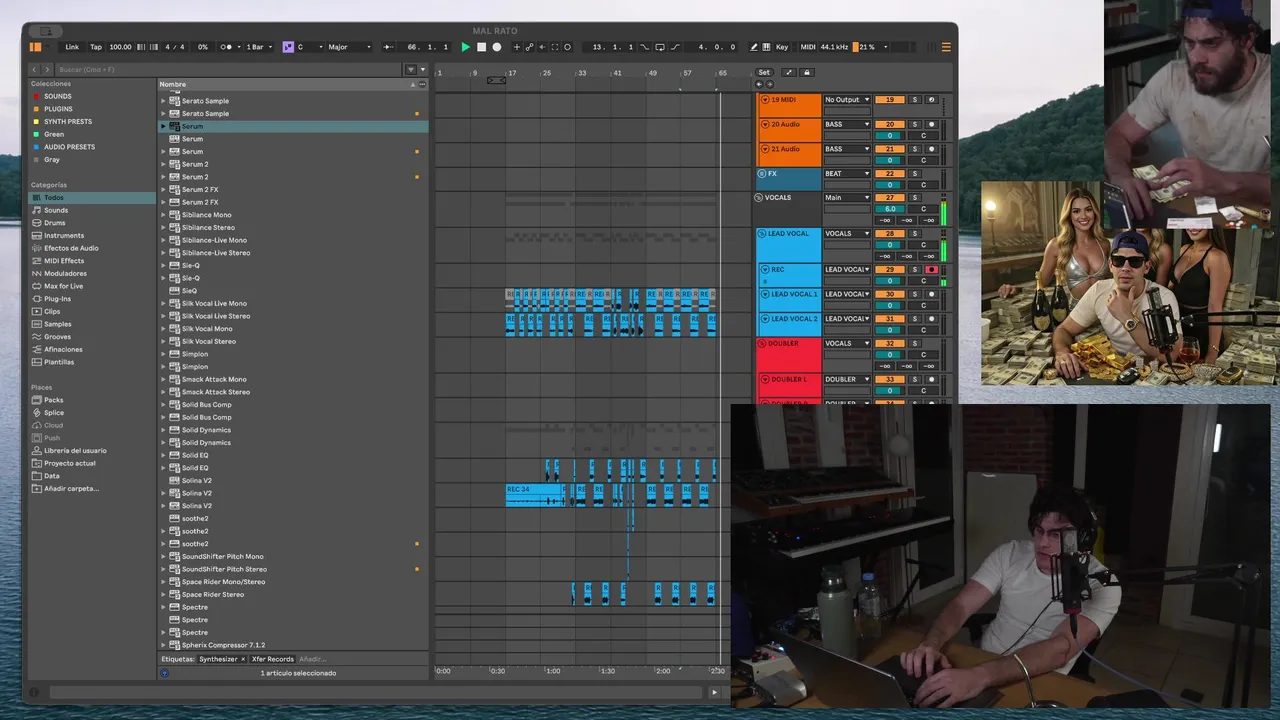Toggle the metronome button
This screenshot has width=1280, height=720.
(228, 47)
